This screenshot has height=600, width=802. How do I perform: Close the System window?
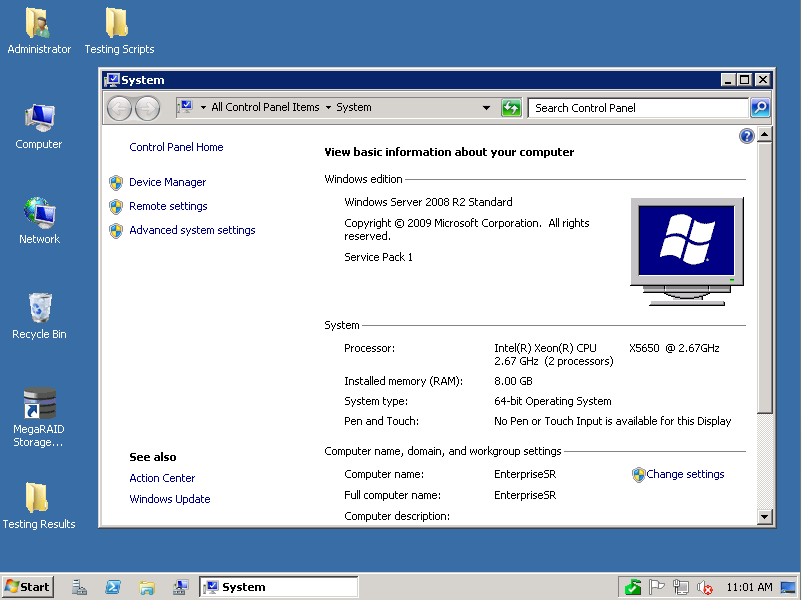click(x=762, y=80)
